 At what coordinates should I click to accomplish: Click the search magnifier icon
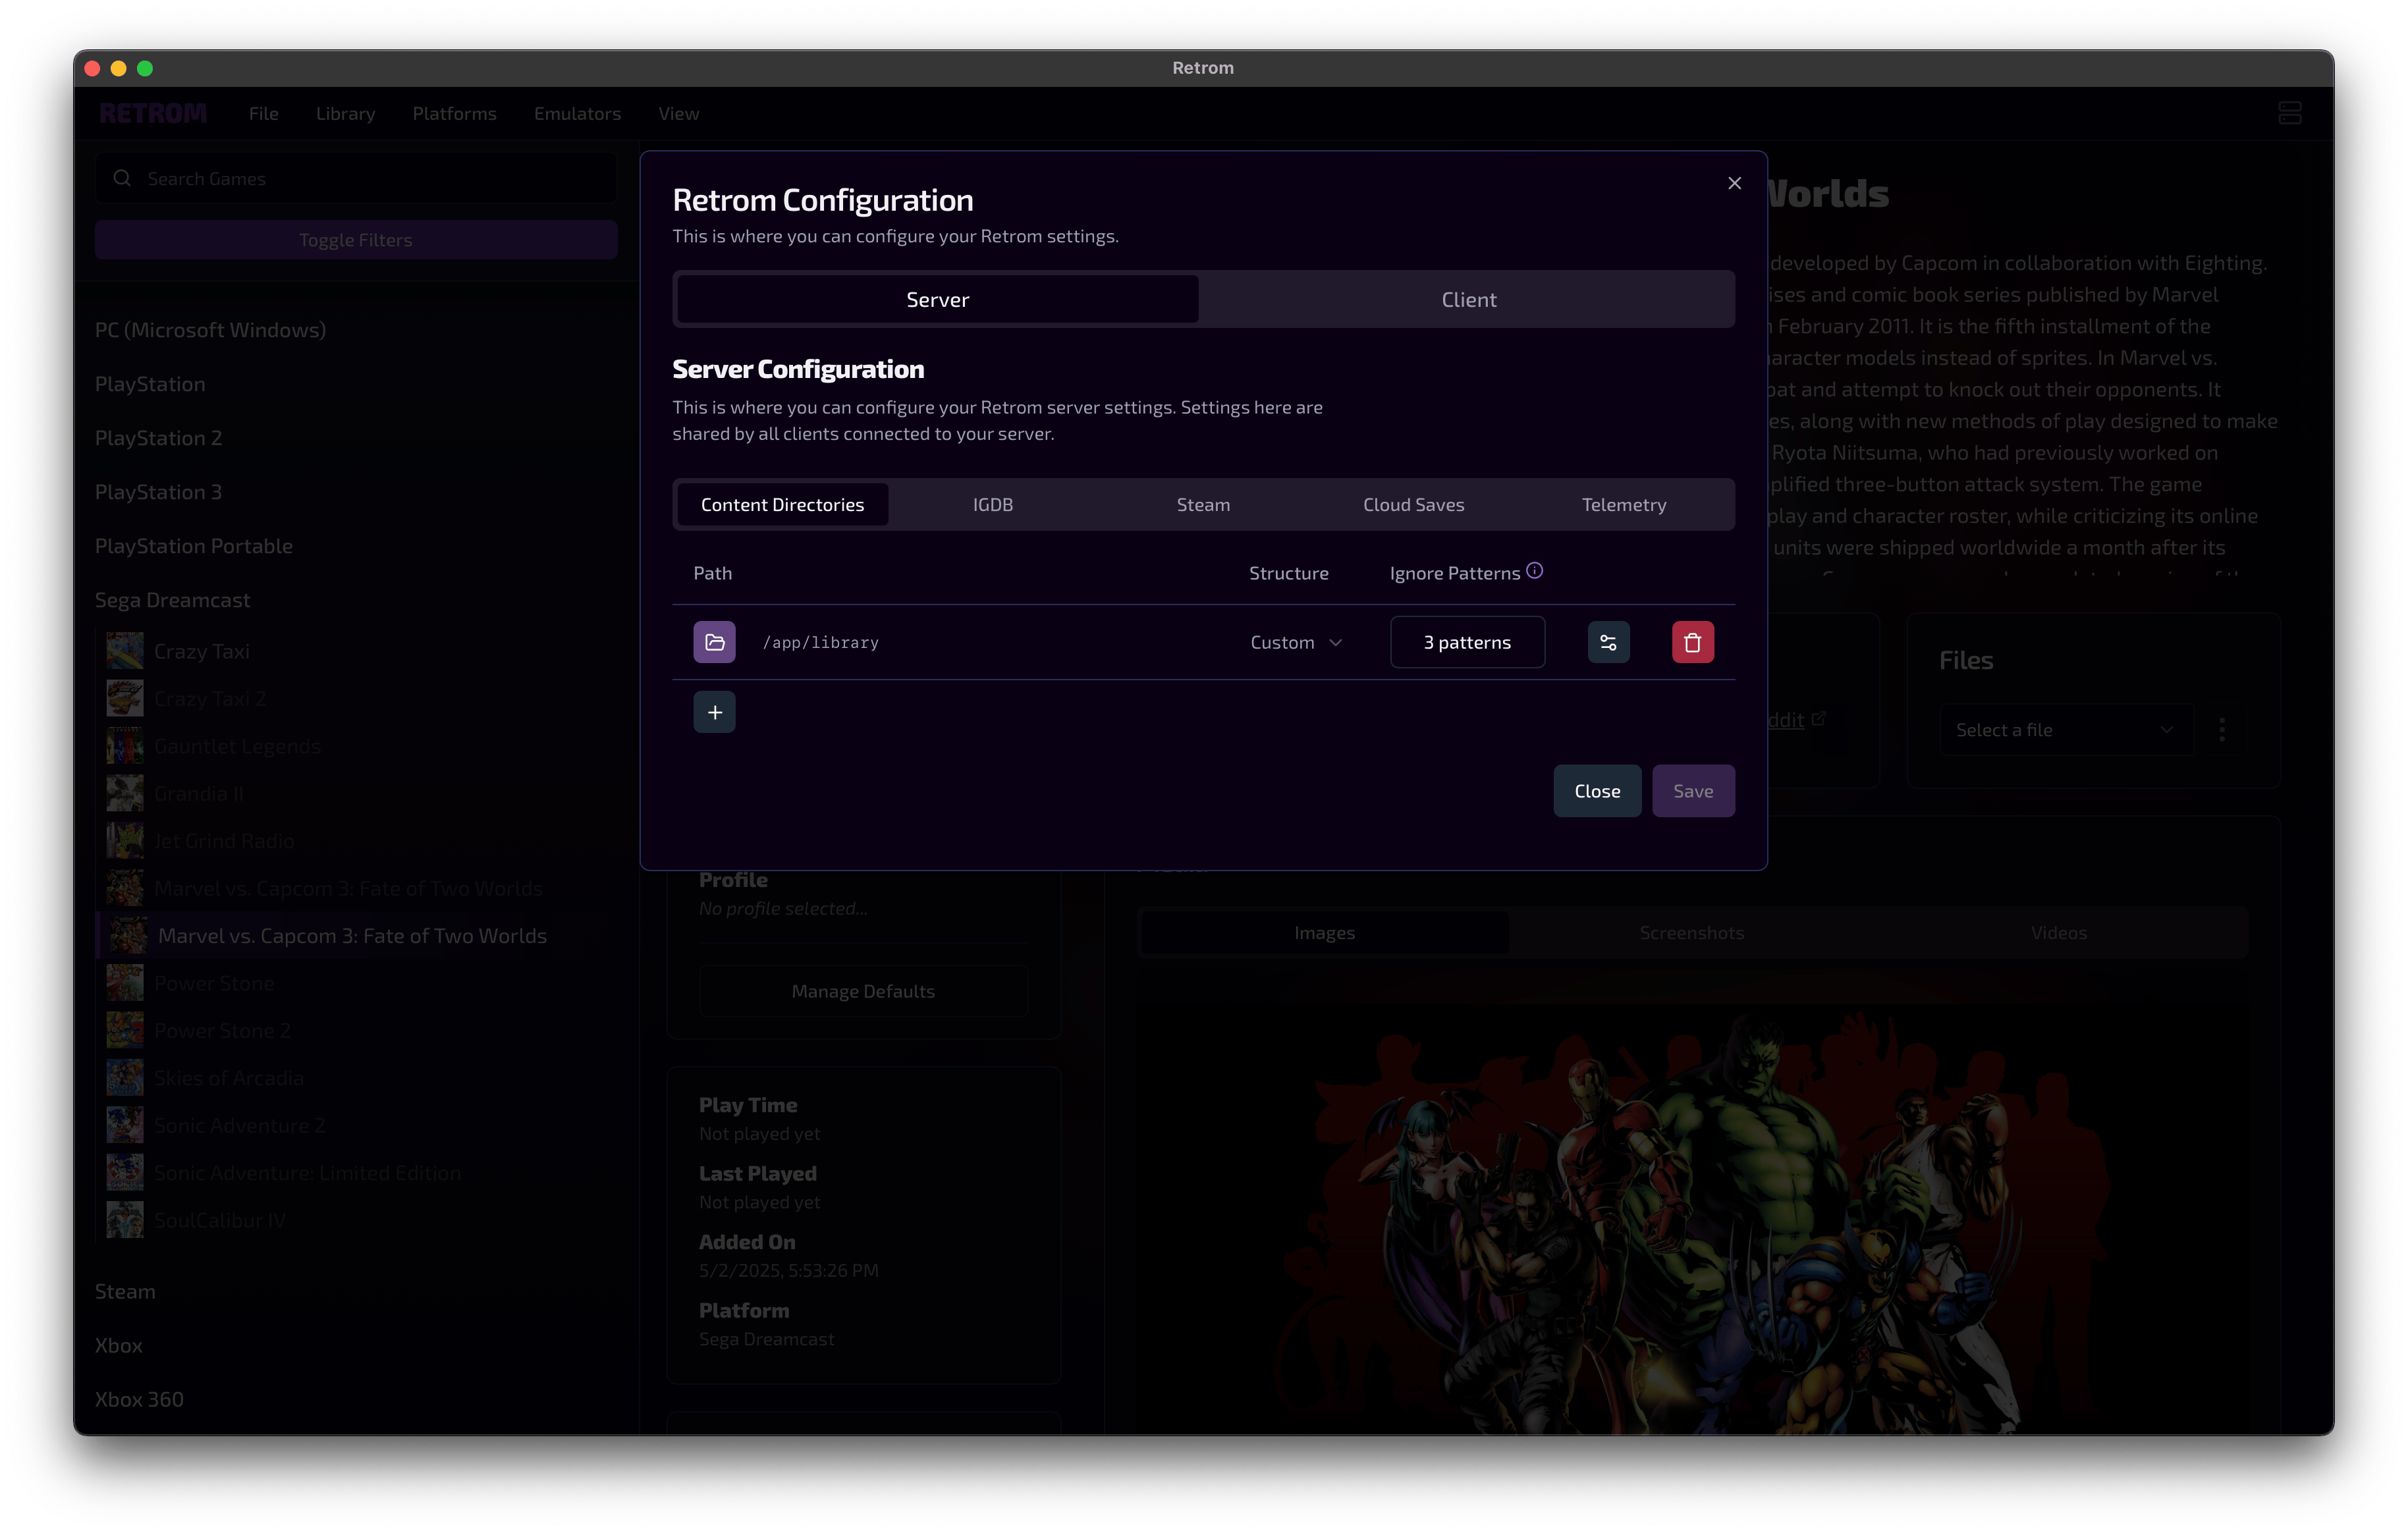coord(122,178)
